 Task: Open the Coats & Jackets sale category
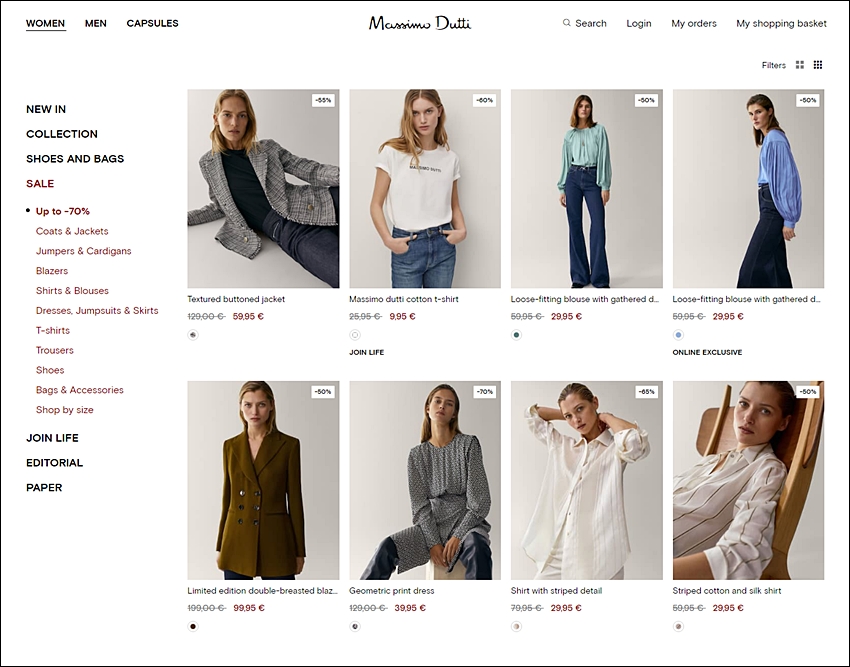[x=72, y=231]
